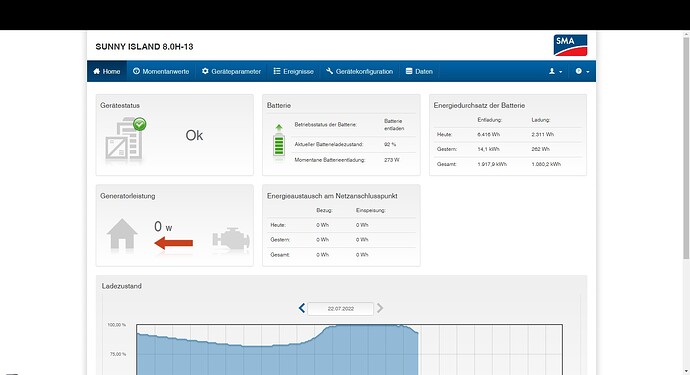The image size is (690, 375).
Task: Click the battery state value '92 %'
Action: pyautogui.click(x=390, y=144)
